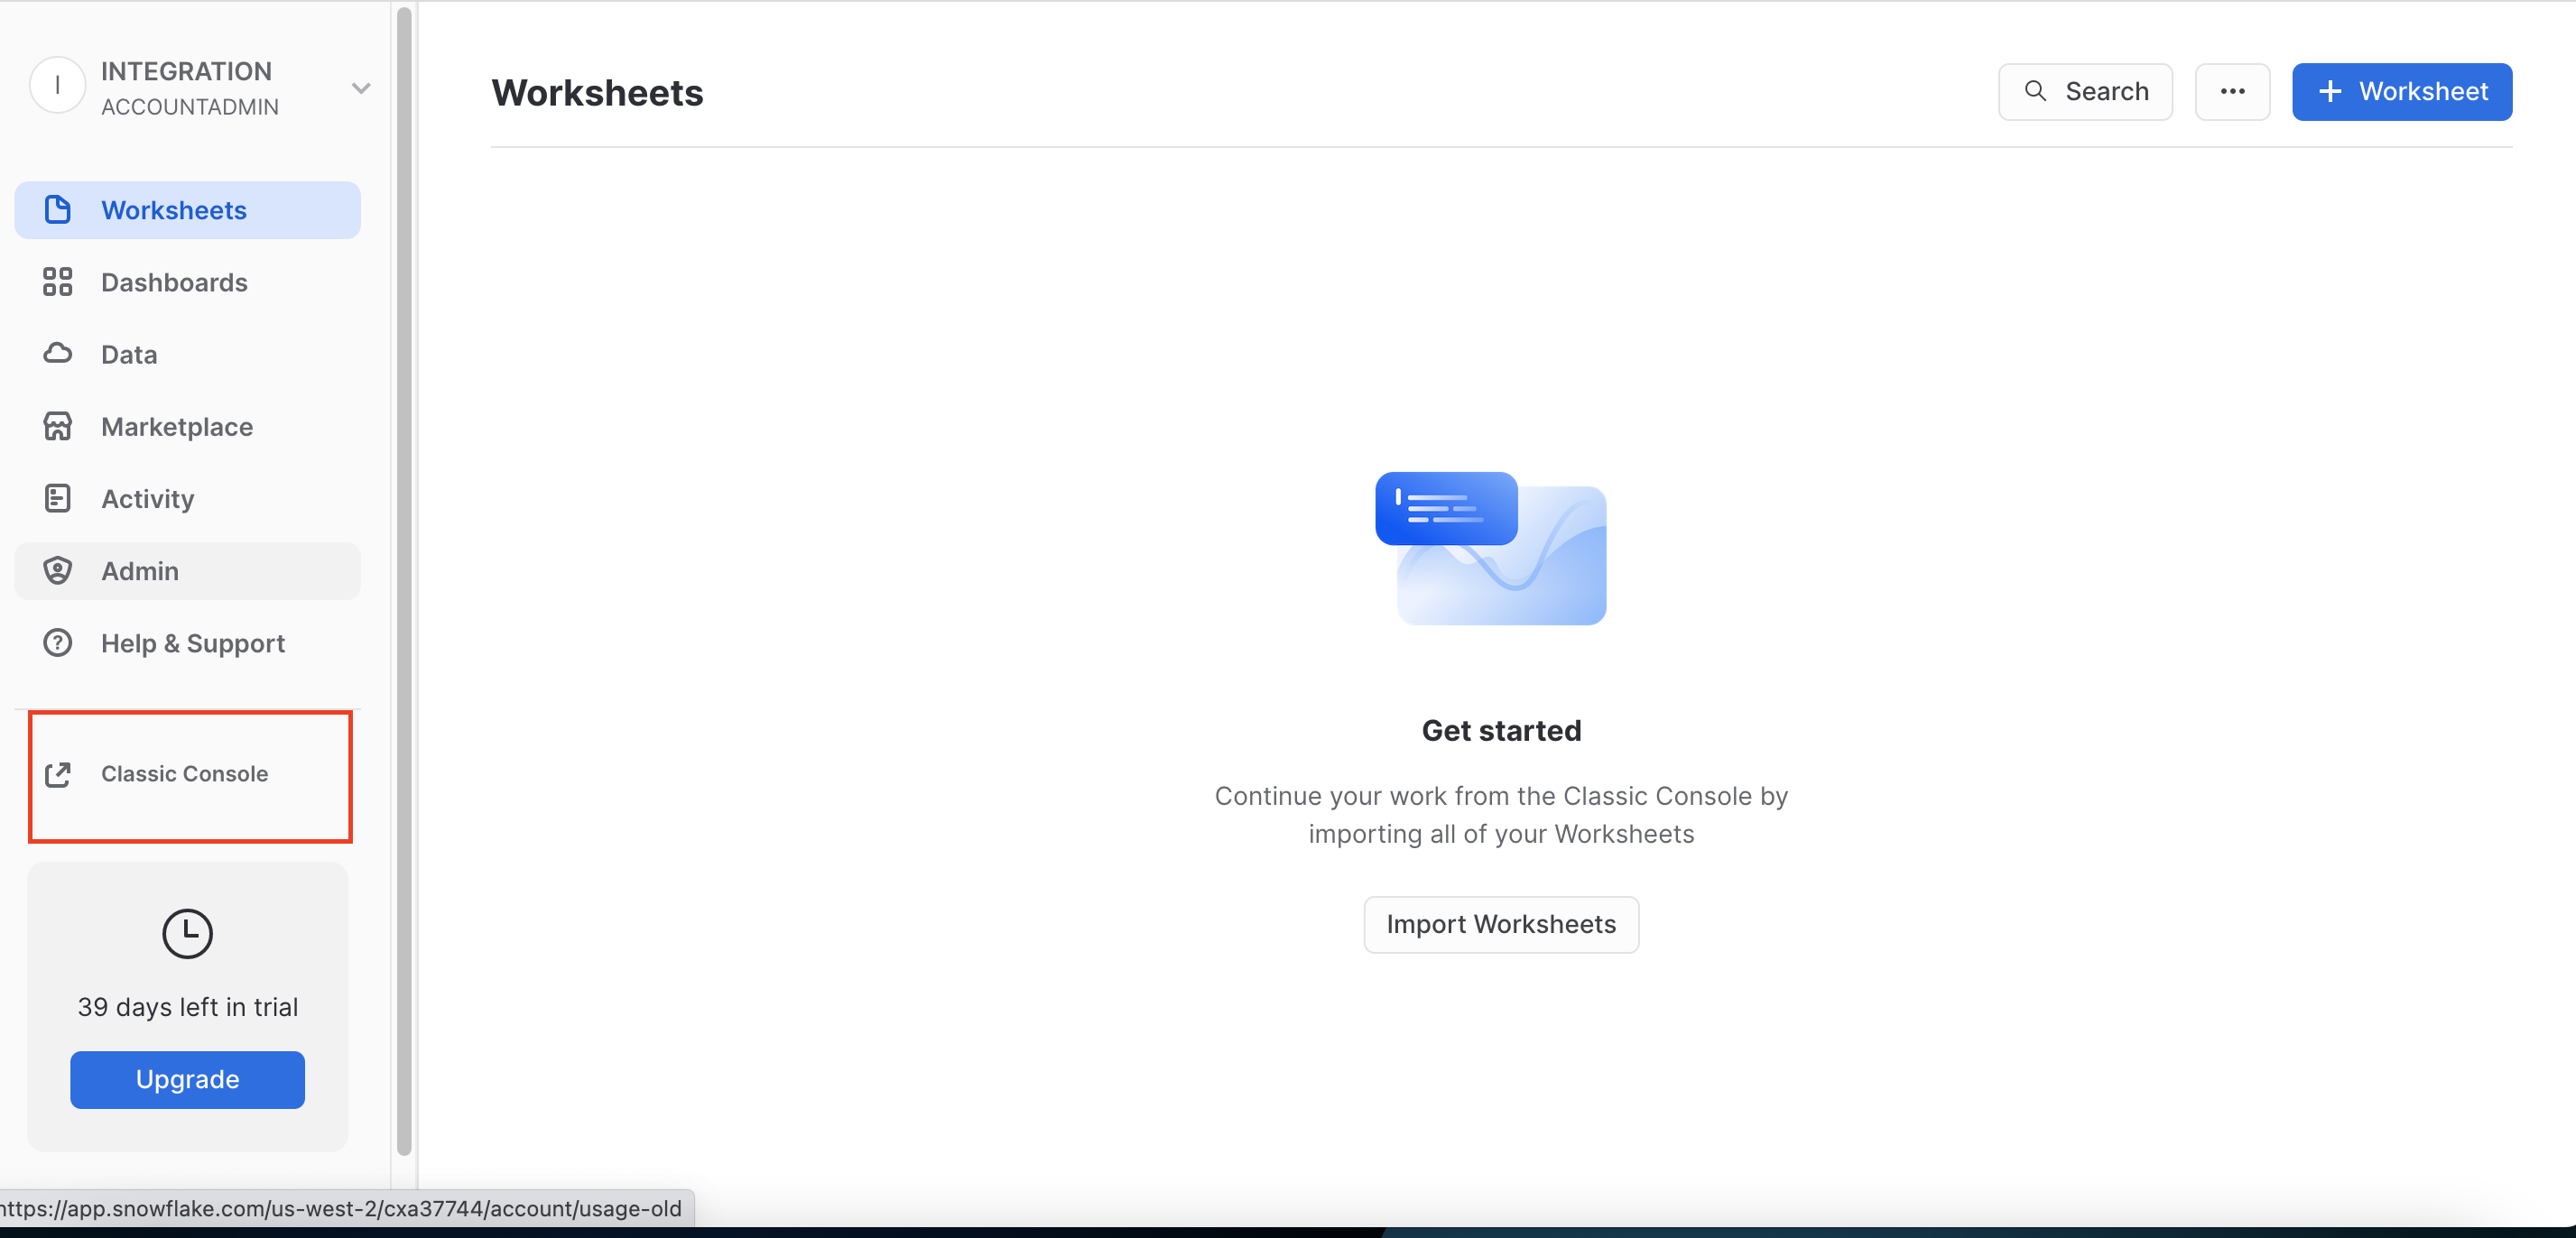Select the Classic Console menu item
Screen dimensions: 2576x1238
(x=186, y=773)
